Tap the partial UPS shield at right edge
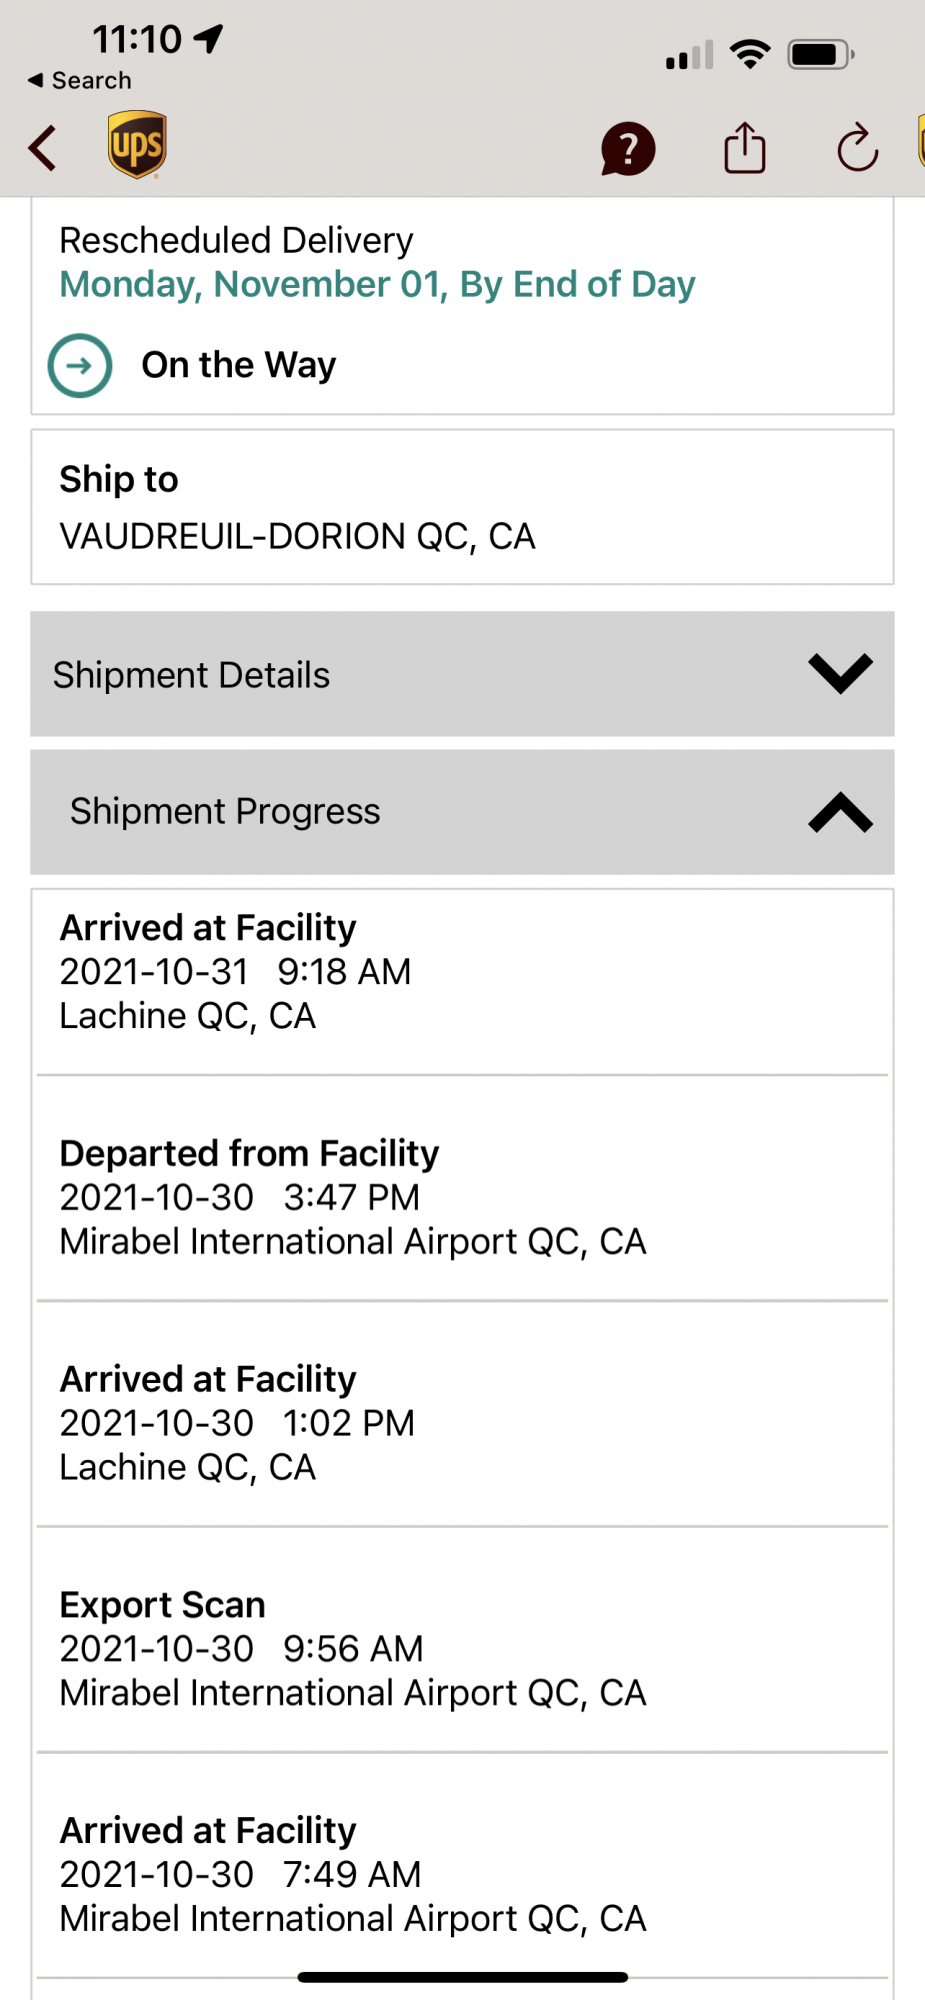Image resolution: width=925 pixels, height=2000 pixels. click(x=921, y=141)
